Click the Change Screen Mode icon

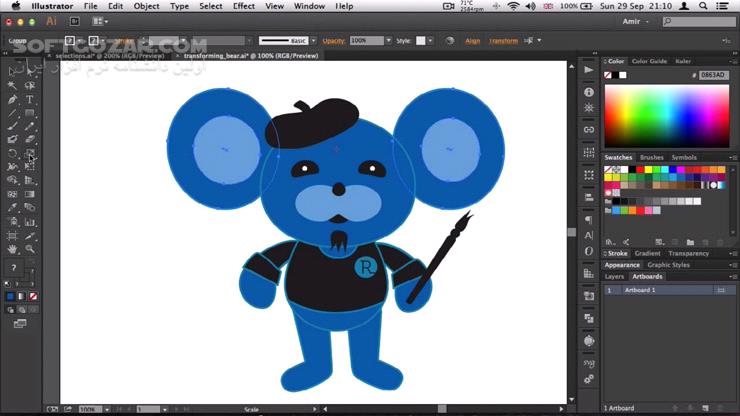point(20,324)
